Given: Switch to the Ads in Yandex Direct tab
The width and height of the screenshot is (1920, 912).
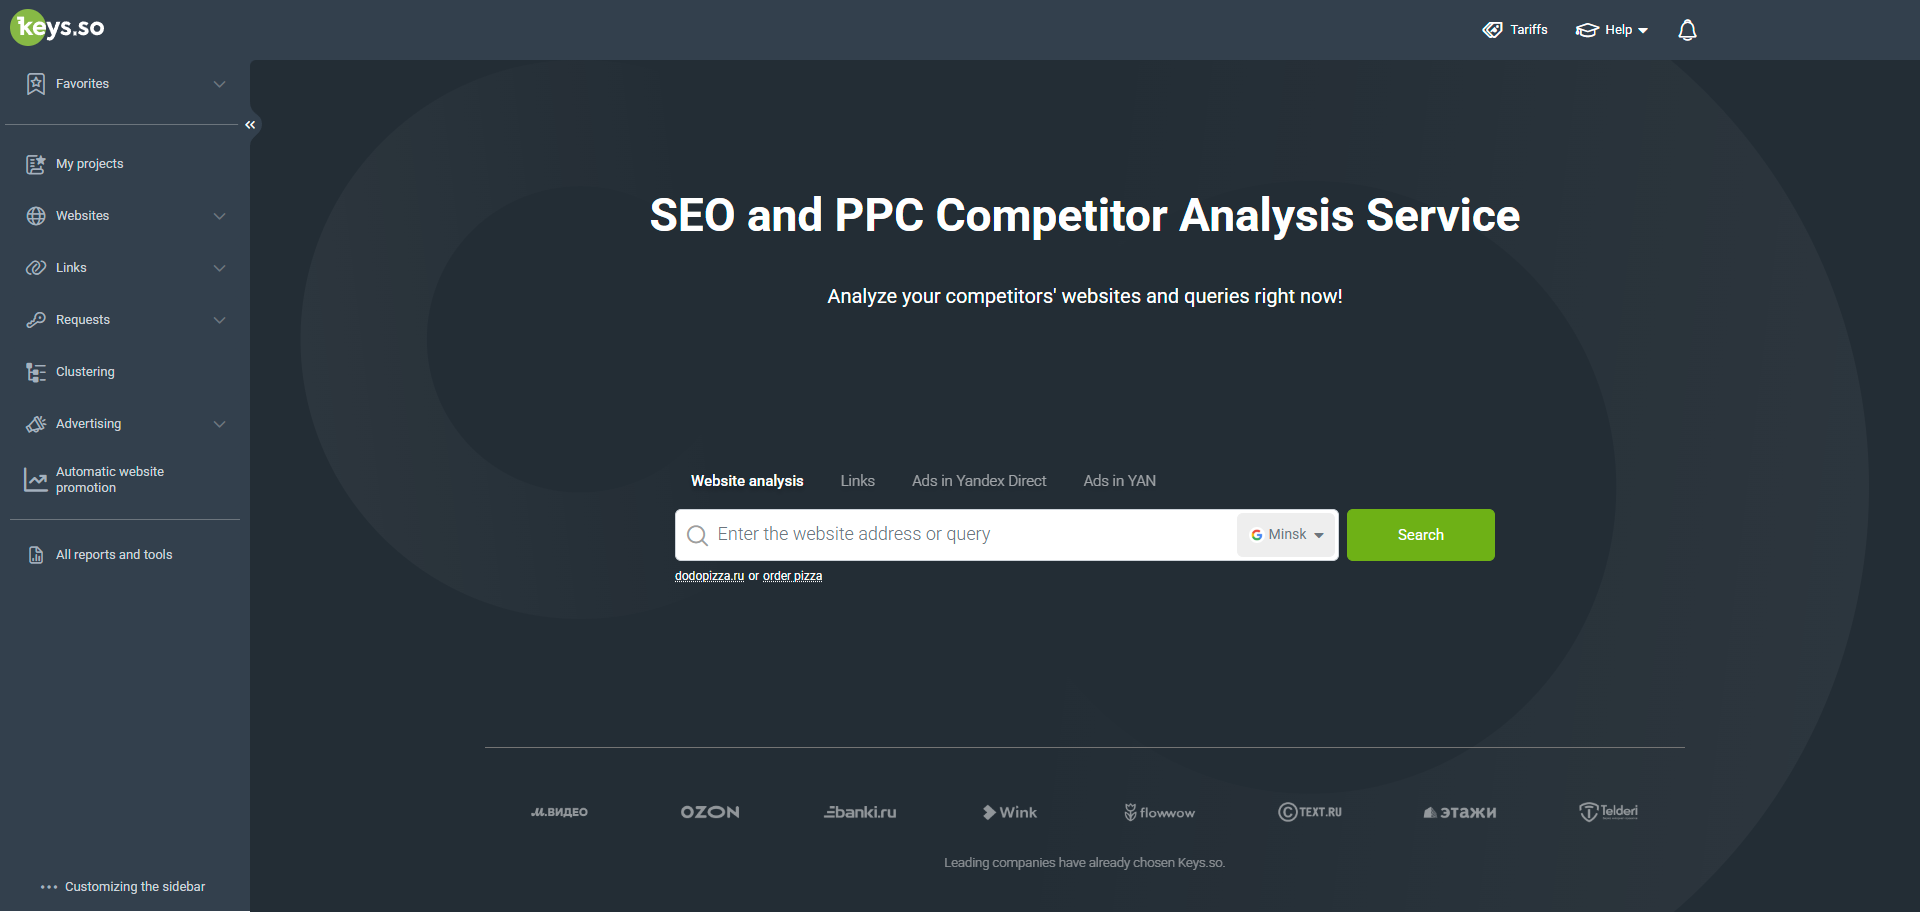Looking at the screenshot, I should click(978, 480).
